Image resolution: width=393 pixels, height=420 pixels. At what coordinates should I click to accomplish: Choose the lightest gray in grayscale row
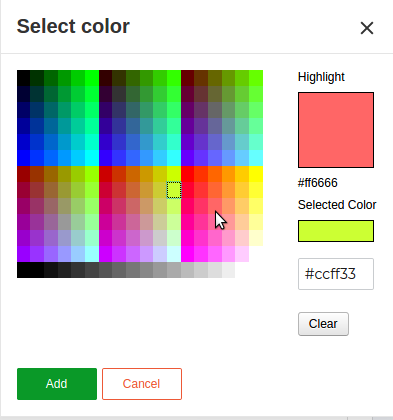pos(229,270)
